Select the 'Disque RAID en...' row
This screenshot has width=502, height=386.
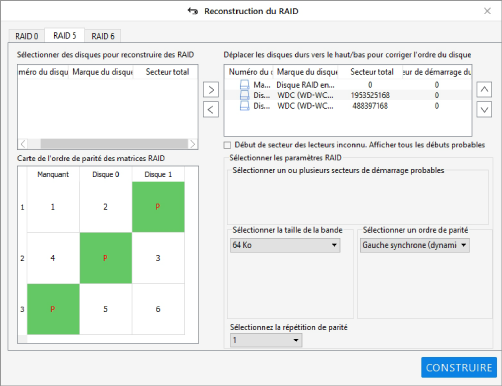click(x=348, y=85)
